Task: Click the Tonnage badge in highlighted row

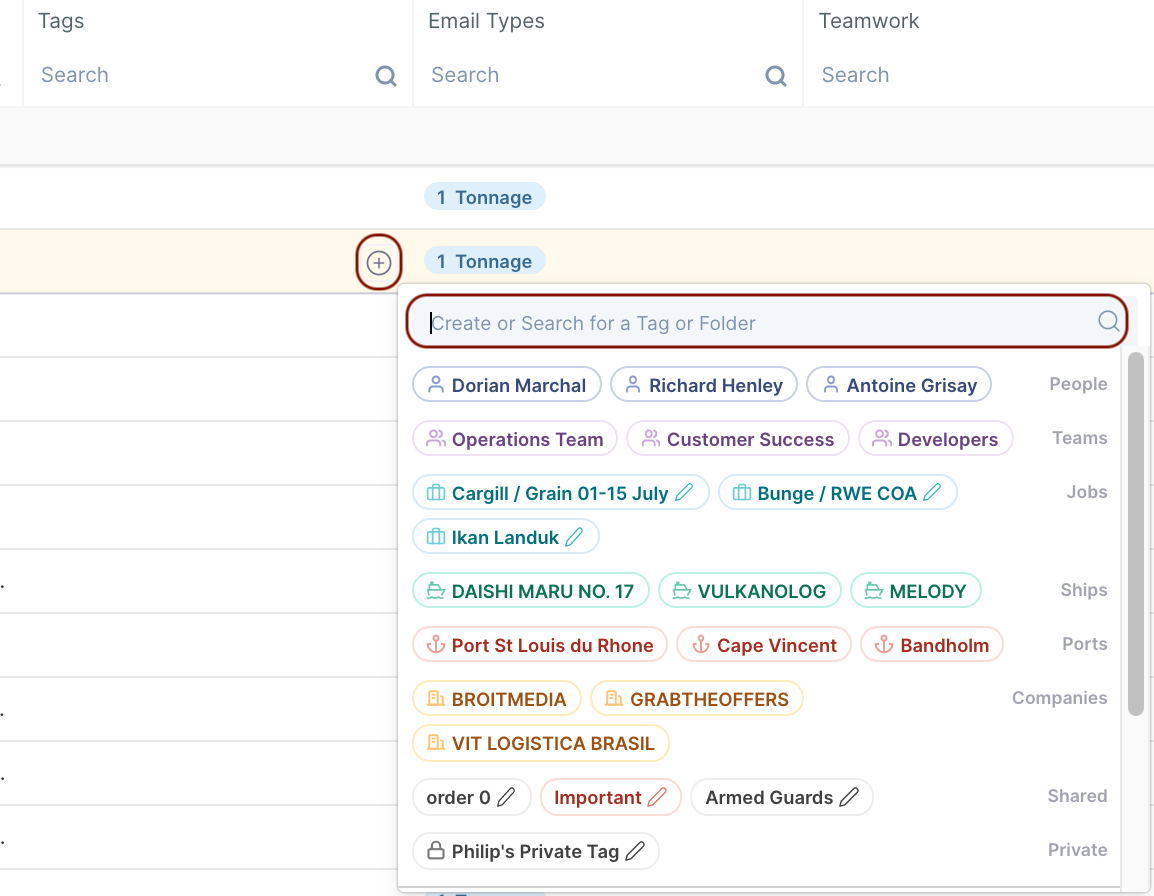Action: pos(485,262)
